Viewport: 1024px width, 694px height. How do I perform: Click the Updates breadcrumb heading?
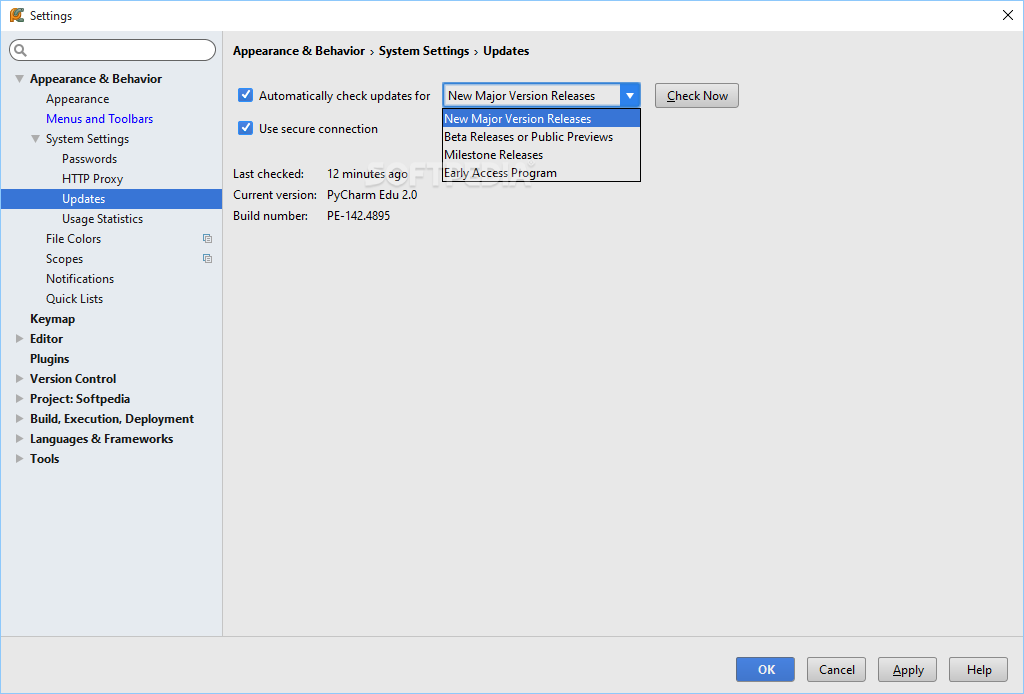(506, 51)
